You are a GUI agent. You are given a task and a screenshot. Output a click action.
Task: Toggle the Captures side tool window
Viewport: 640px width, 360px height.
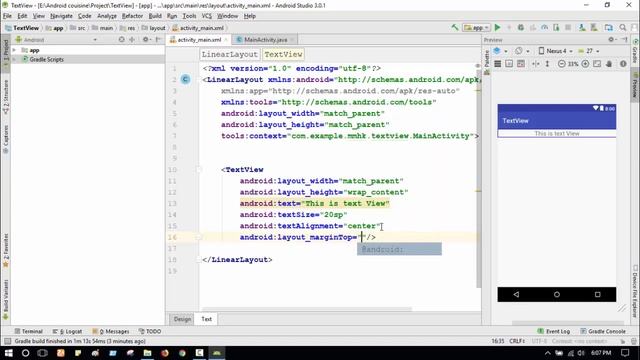(6, 139)
